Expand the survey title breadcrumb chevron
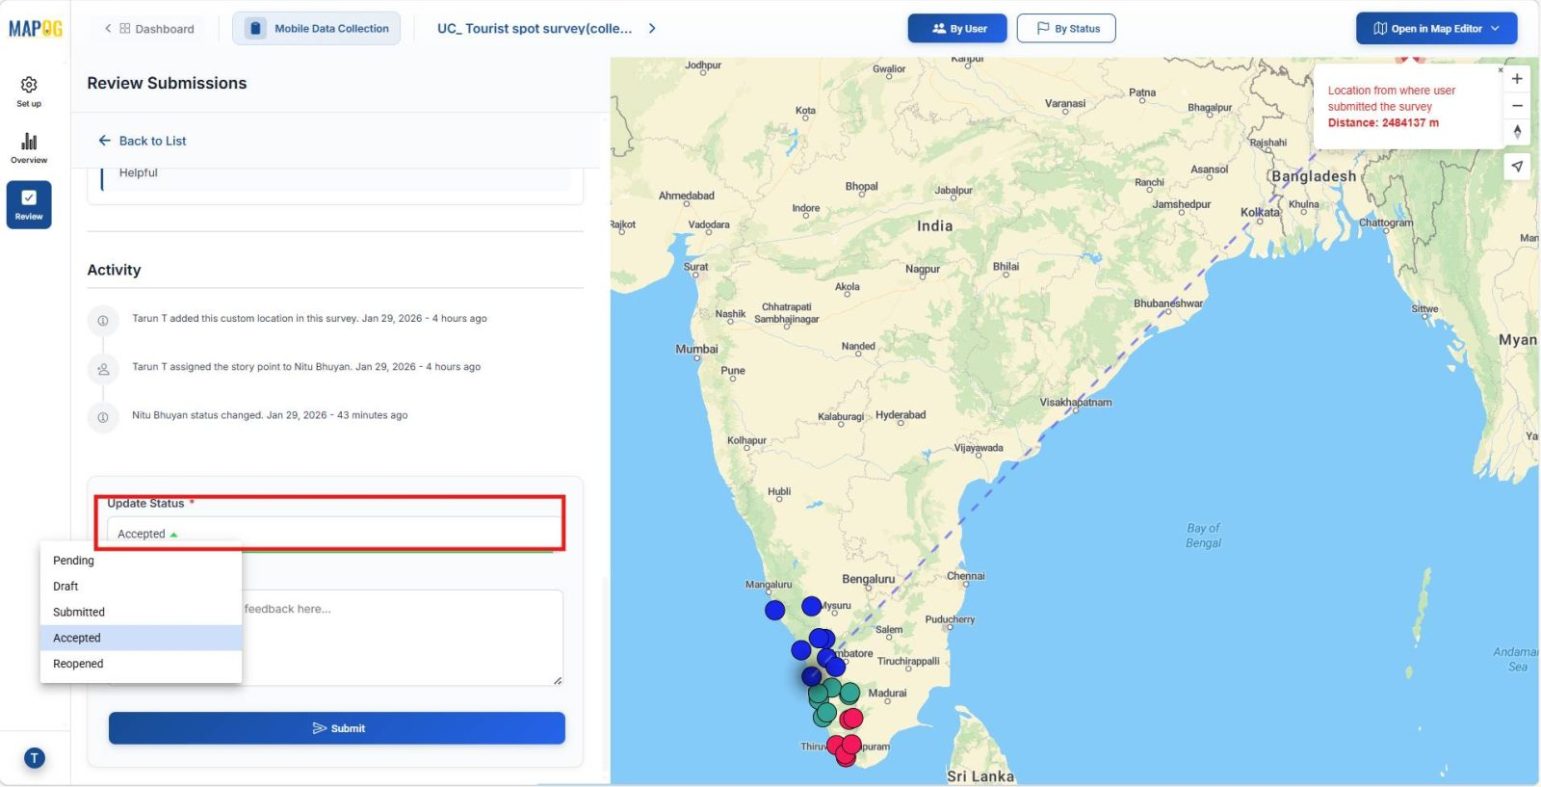 point(651,29)
